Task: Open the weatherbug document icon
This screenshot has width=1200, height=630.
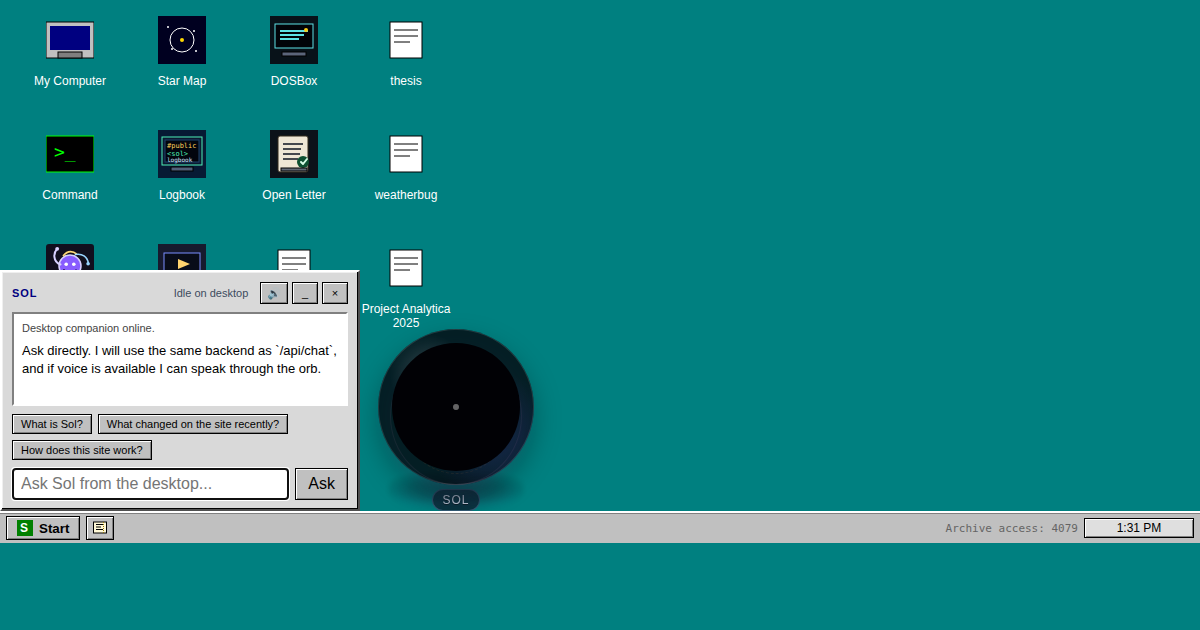Action: 406,155
